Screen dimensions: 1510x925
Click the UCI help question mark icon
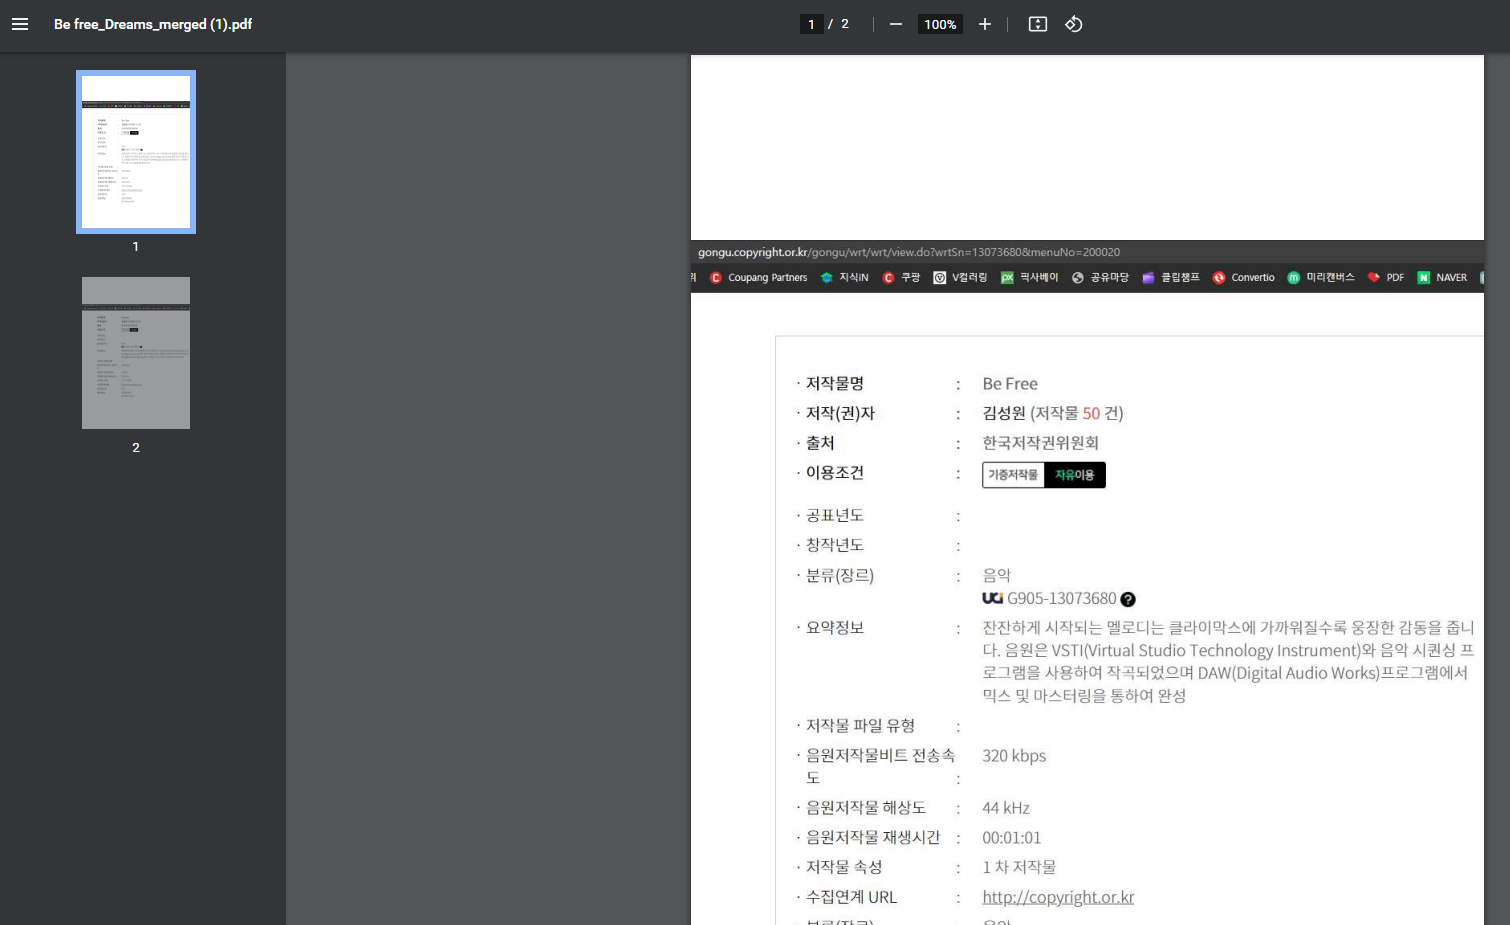[1128, 599]
